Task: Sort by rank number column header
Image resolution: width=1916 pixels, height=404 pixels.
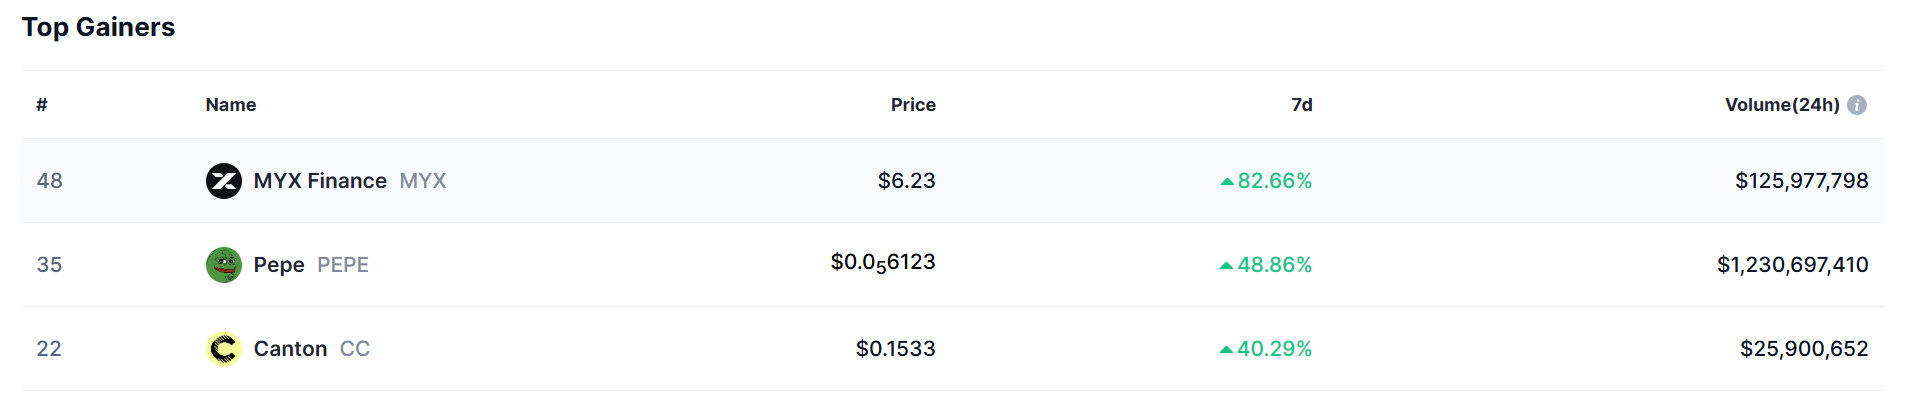Action: 42,105
